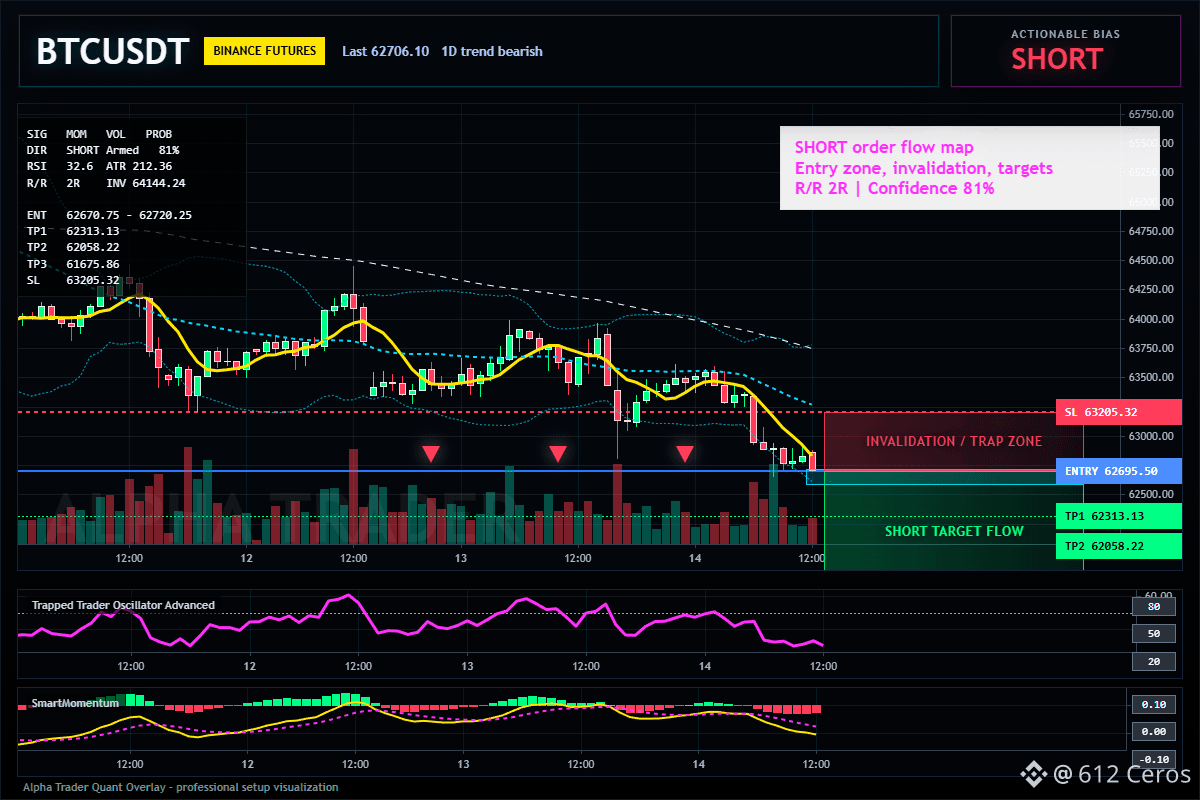Click the TP1 62313.13 row in stats panel
The image size is (1200, 800).
73,231
